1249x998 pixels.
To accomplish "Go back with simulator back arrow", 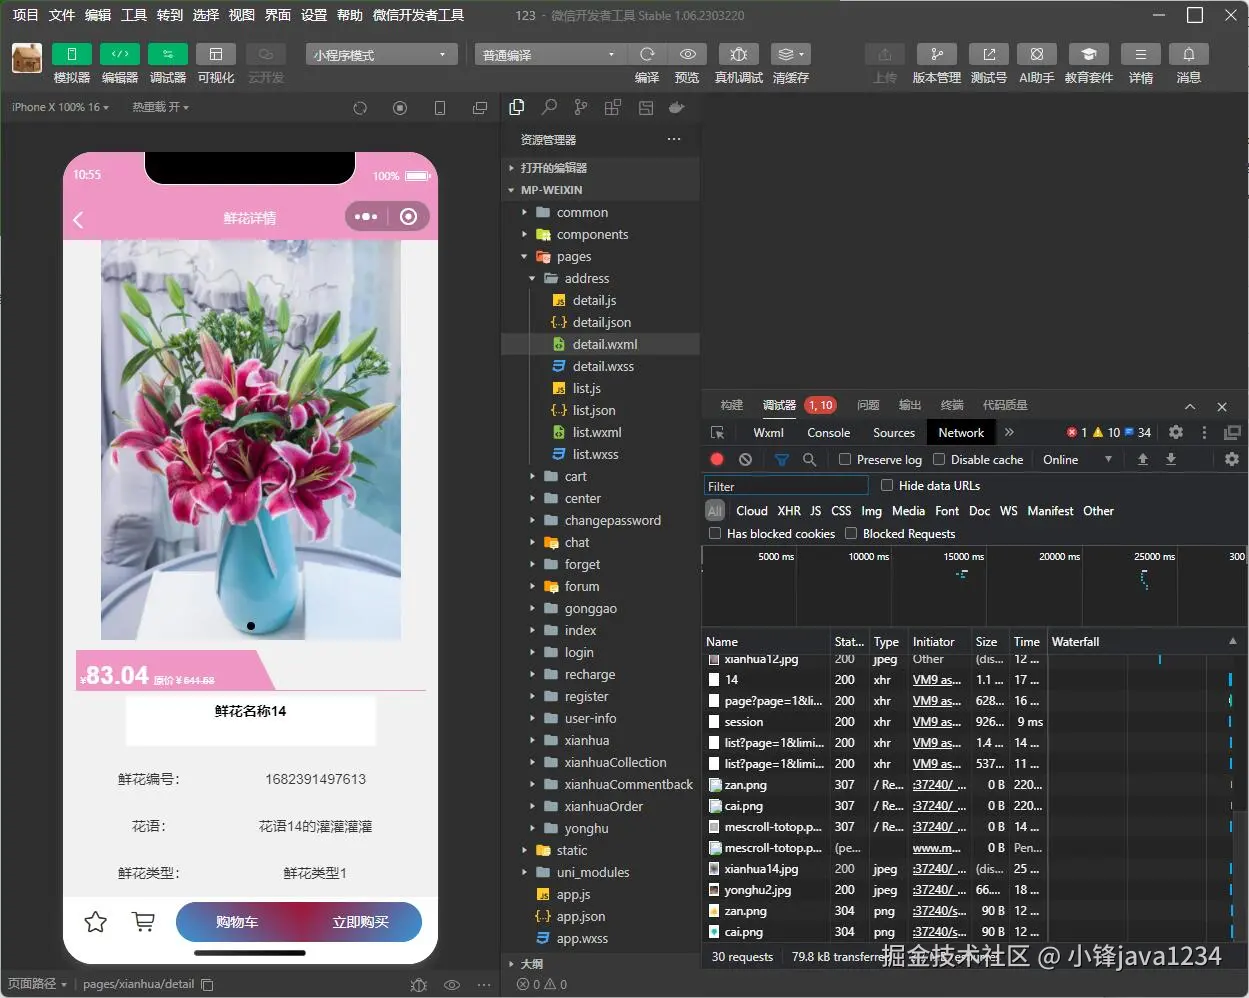I will [x=78, y=218].
